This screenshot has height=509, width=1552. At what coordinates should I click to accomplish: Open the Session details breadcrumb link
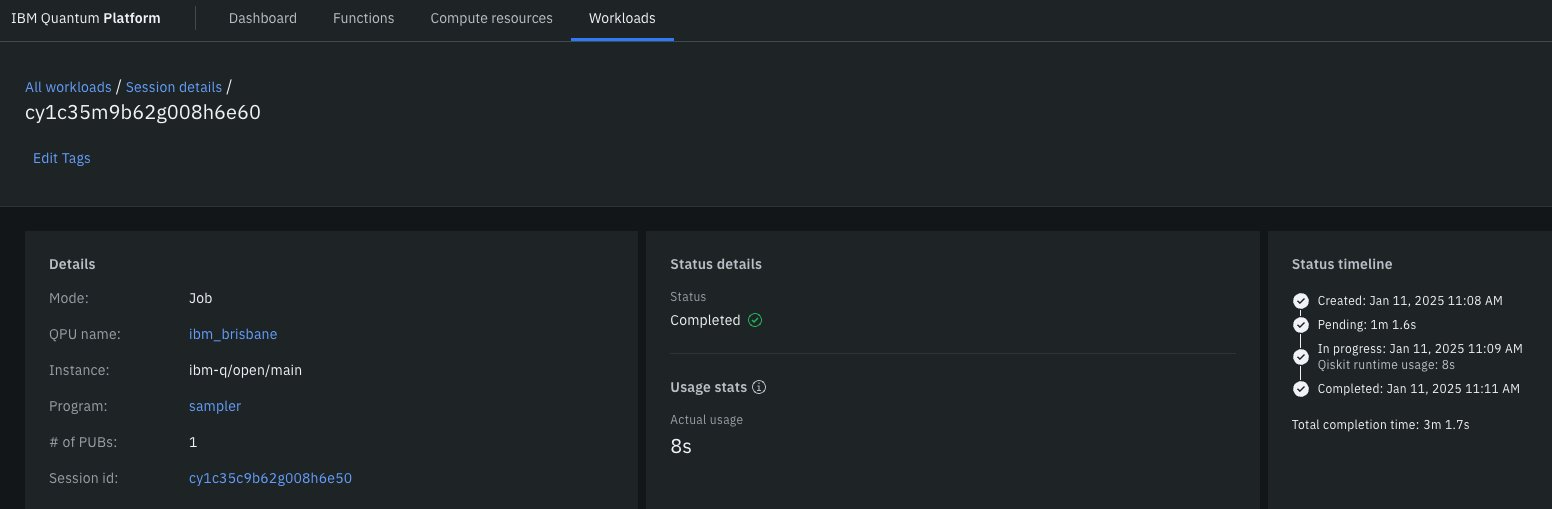point(174,87)
